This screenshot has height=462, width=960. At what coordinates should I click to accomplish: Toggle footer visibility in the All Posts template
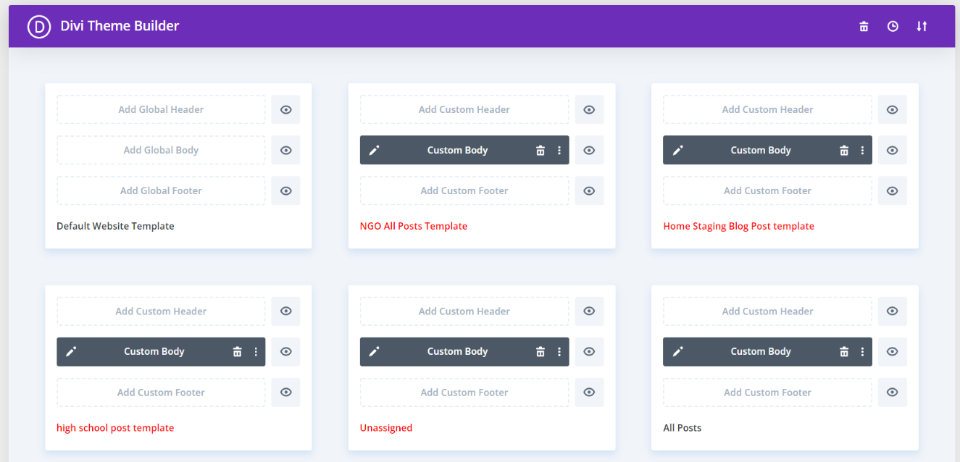893,392
